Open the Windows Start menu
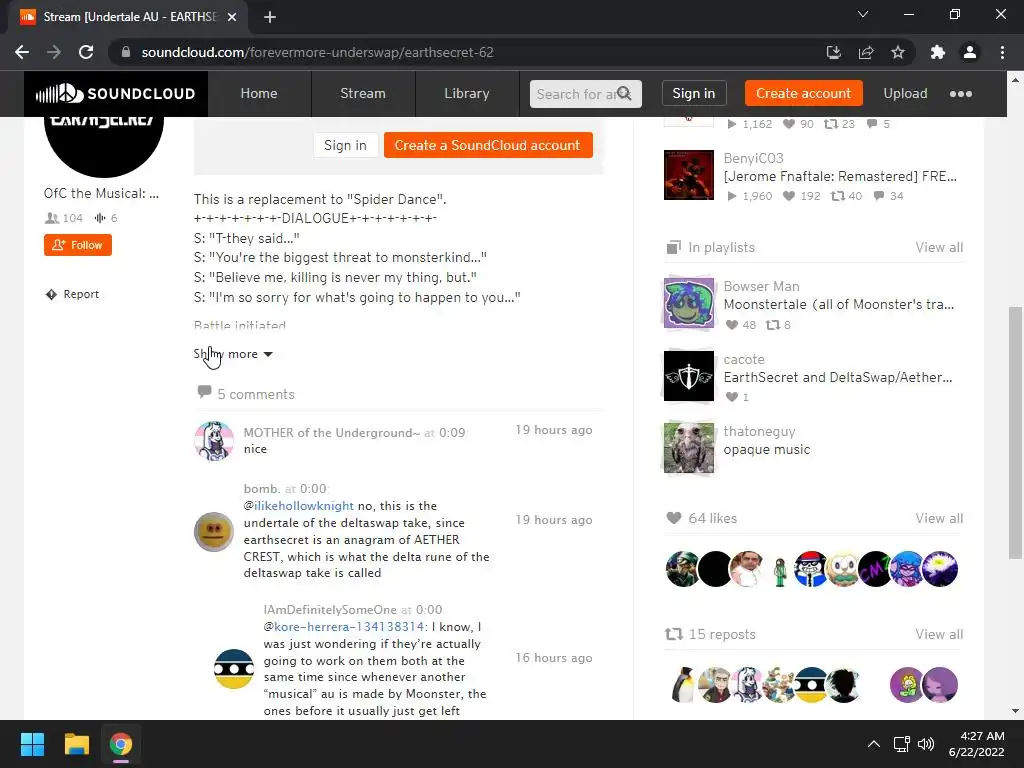The width and height of the screenshot is (1024, 768). (x=32, y=744)
